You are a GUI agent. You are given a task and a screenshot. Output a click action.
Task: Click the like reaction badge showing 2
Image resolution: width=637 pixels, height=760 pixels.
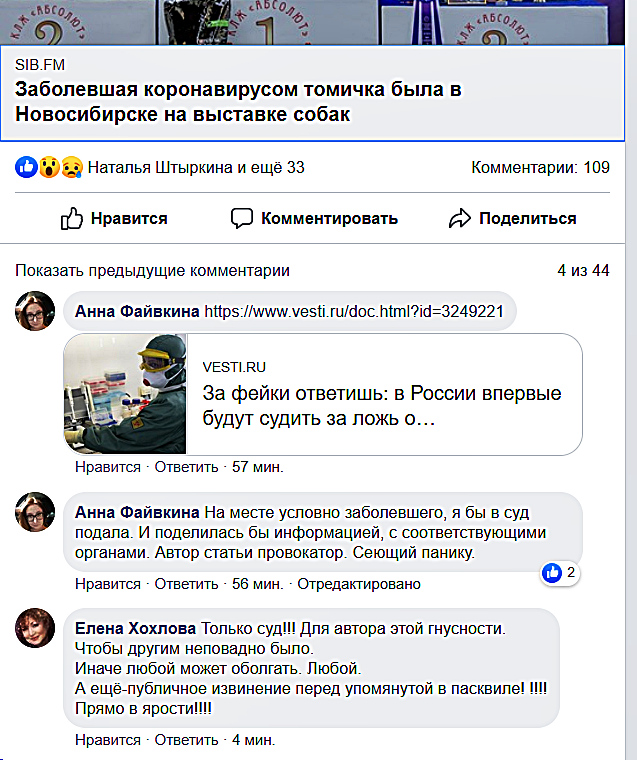point(559,573)
